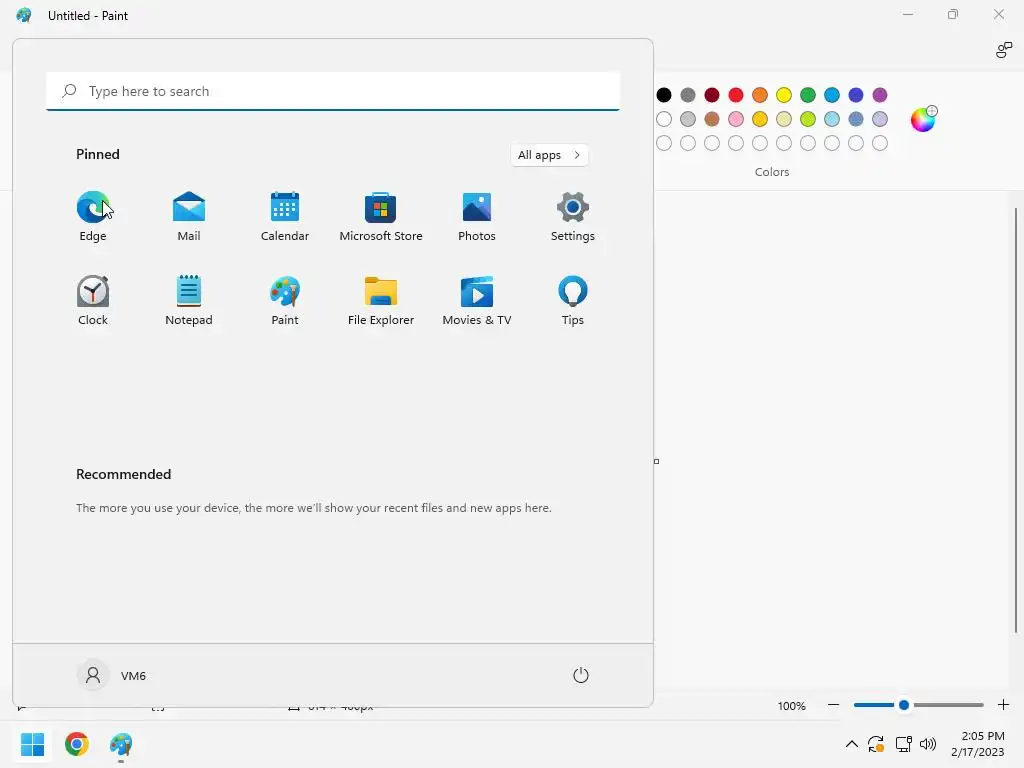The height and width of the screenshot is (768, 1024).
Task: Click the Windows Start button on taskbar
Action: [x=32, y=744]
